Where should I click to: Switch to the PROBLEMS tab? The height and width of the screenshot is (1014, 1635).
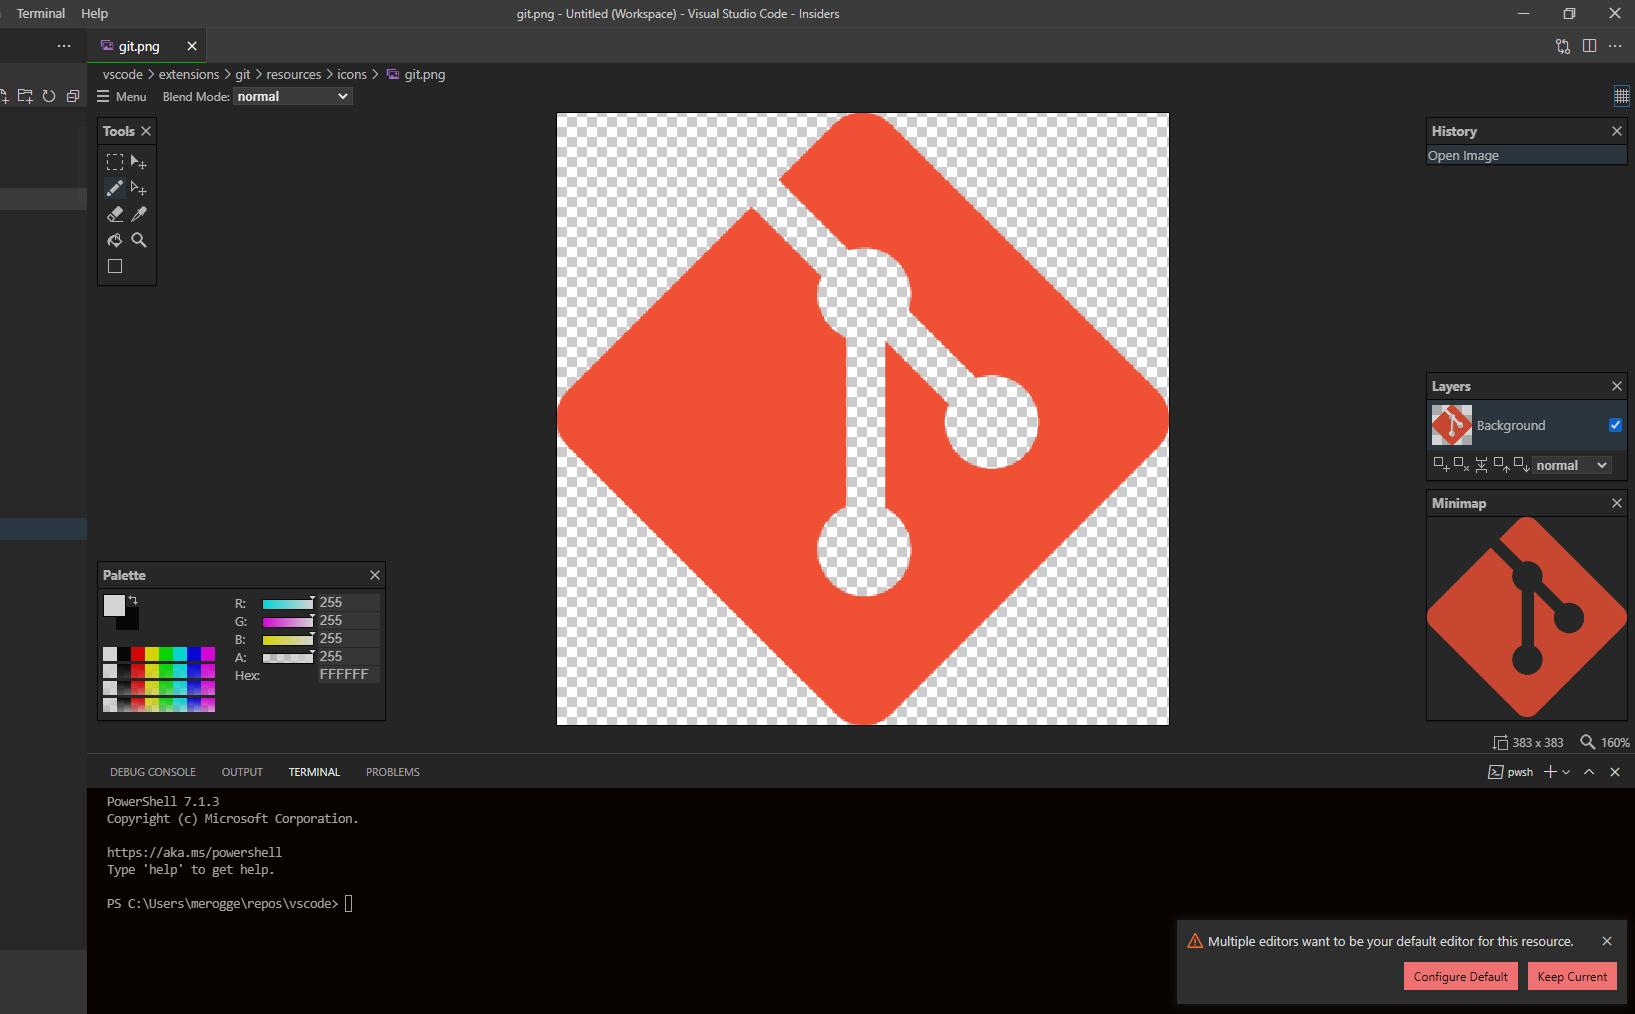coord(393,772)
